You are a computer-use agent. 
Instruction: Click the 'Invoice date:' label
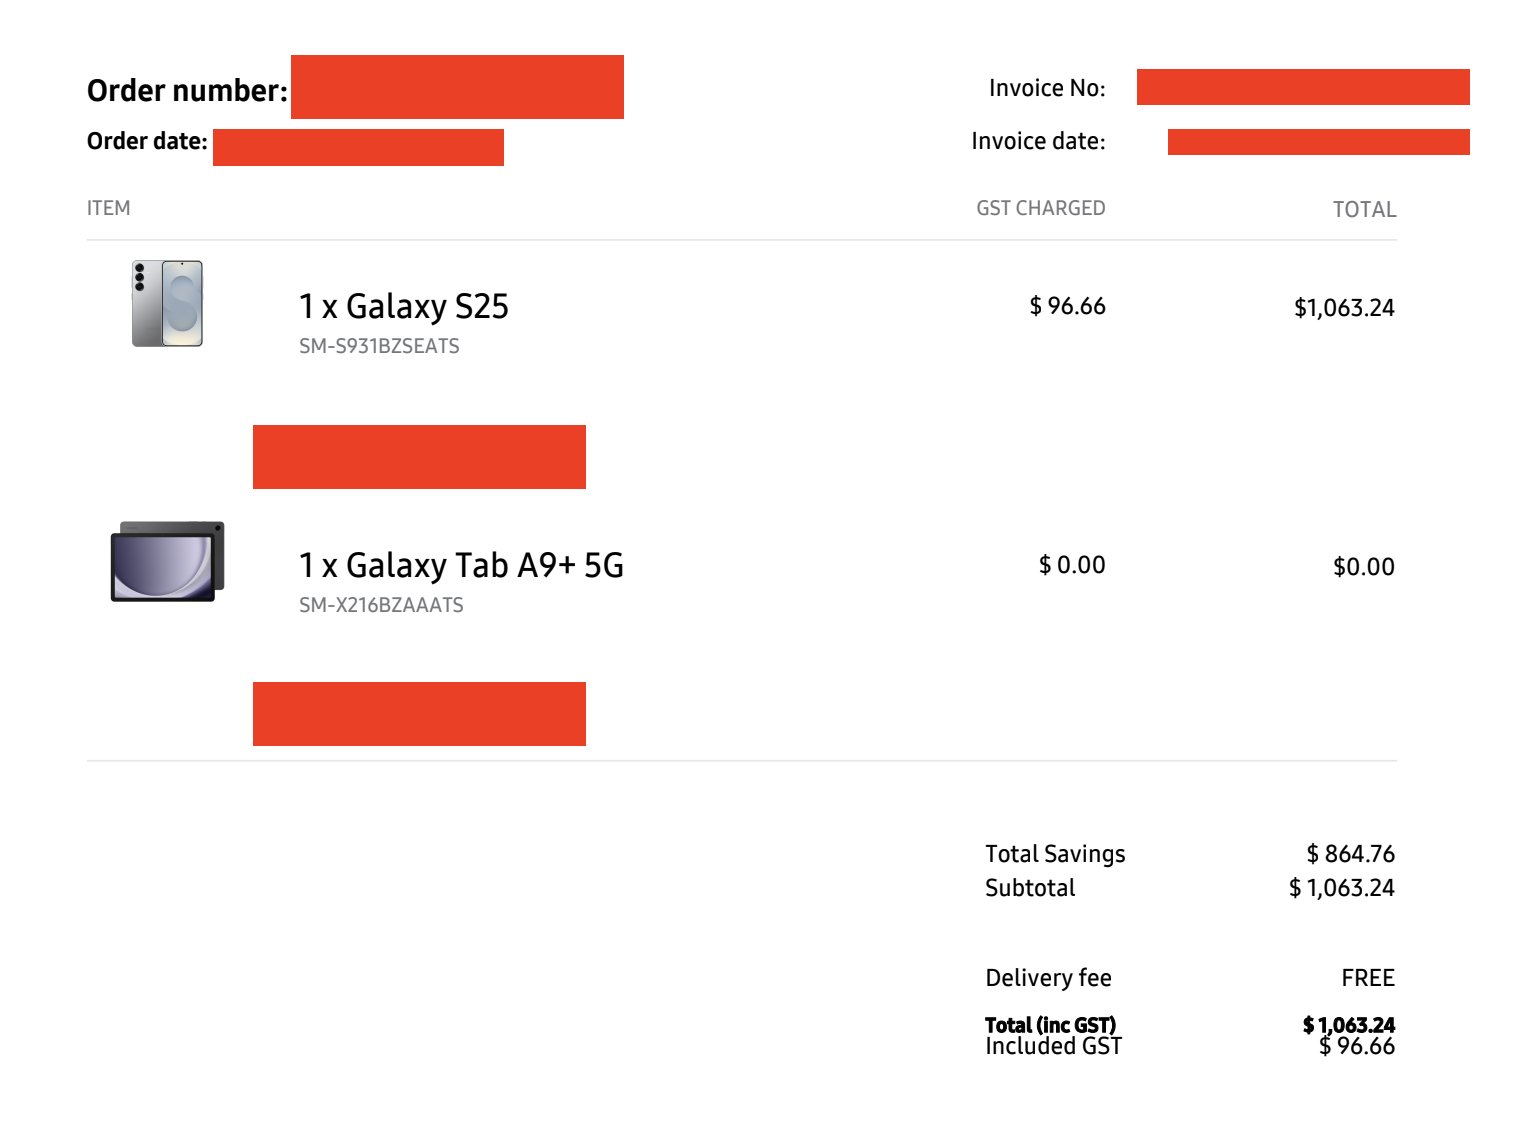(x=1038, y=141)
